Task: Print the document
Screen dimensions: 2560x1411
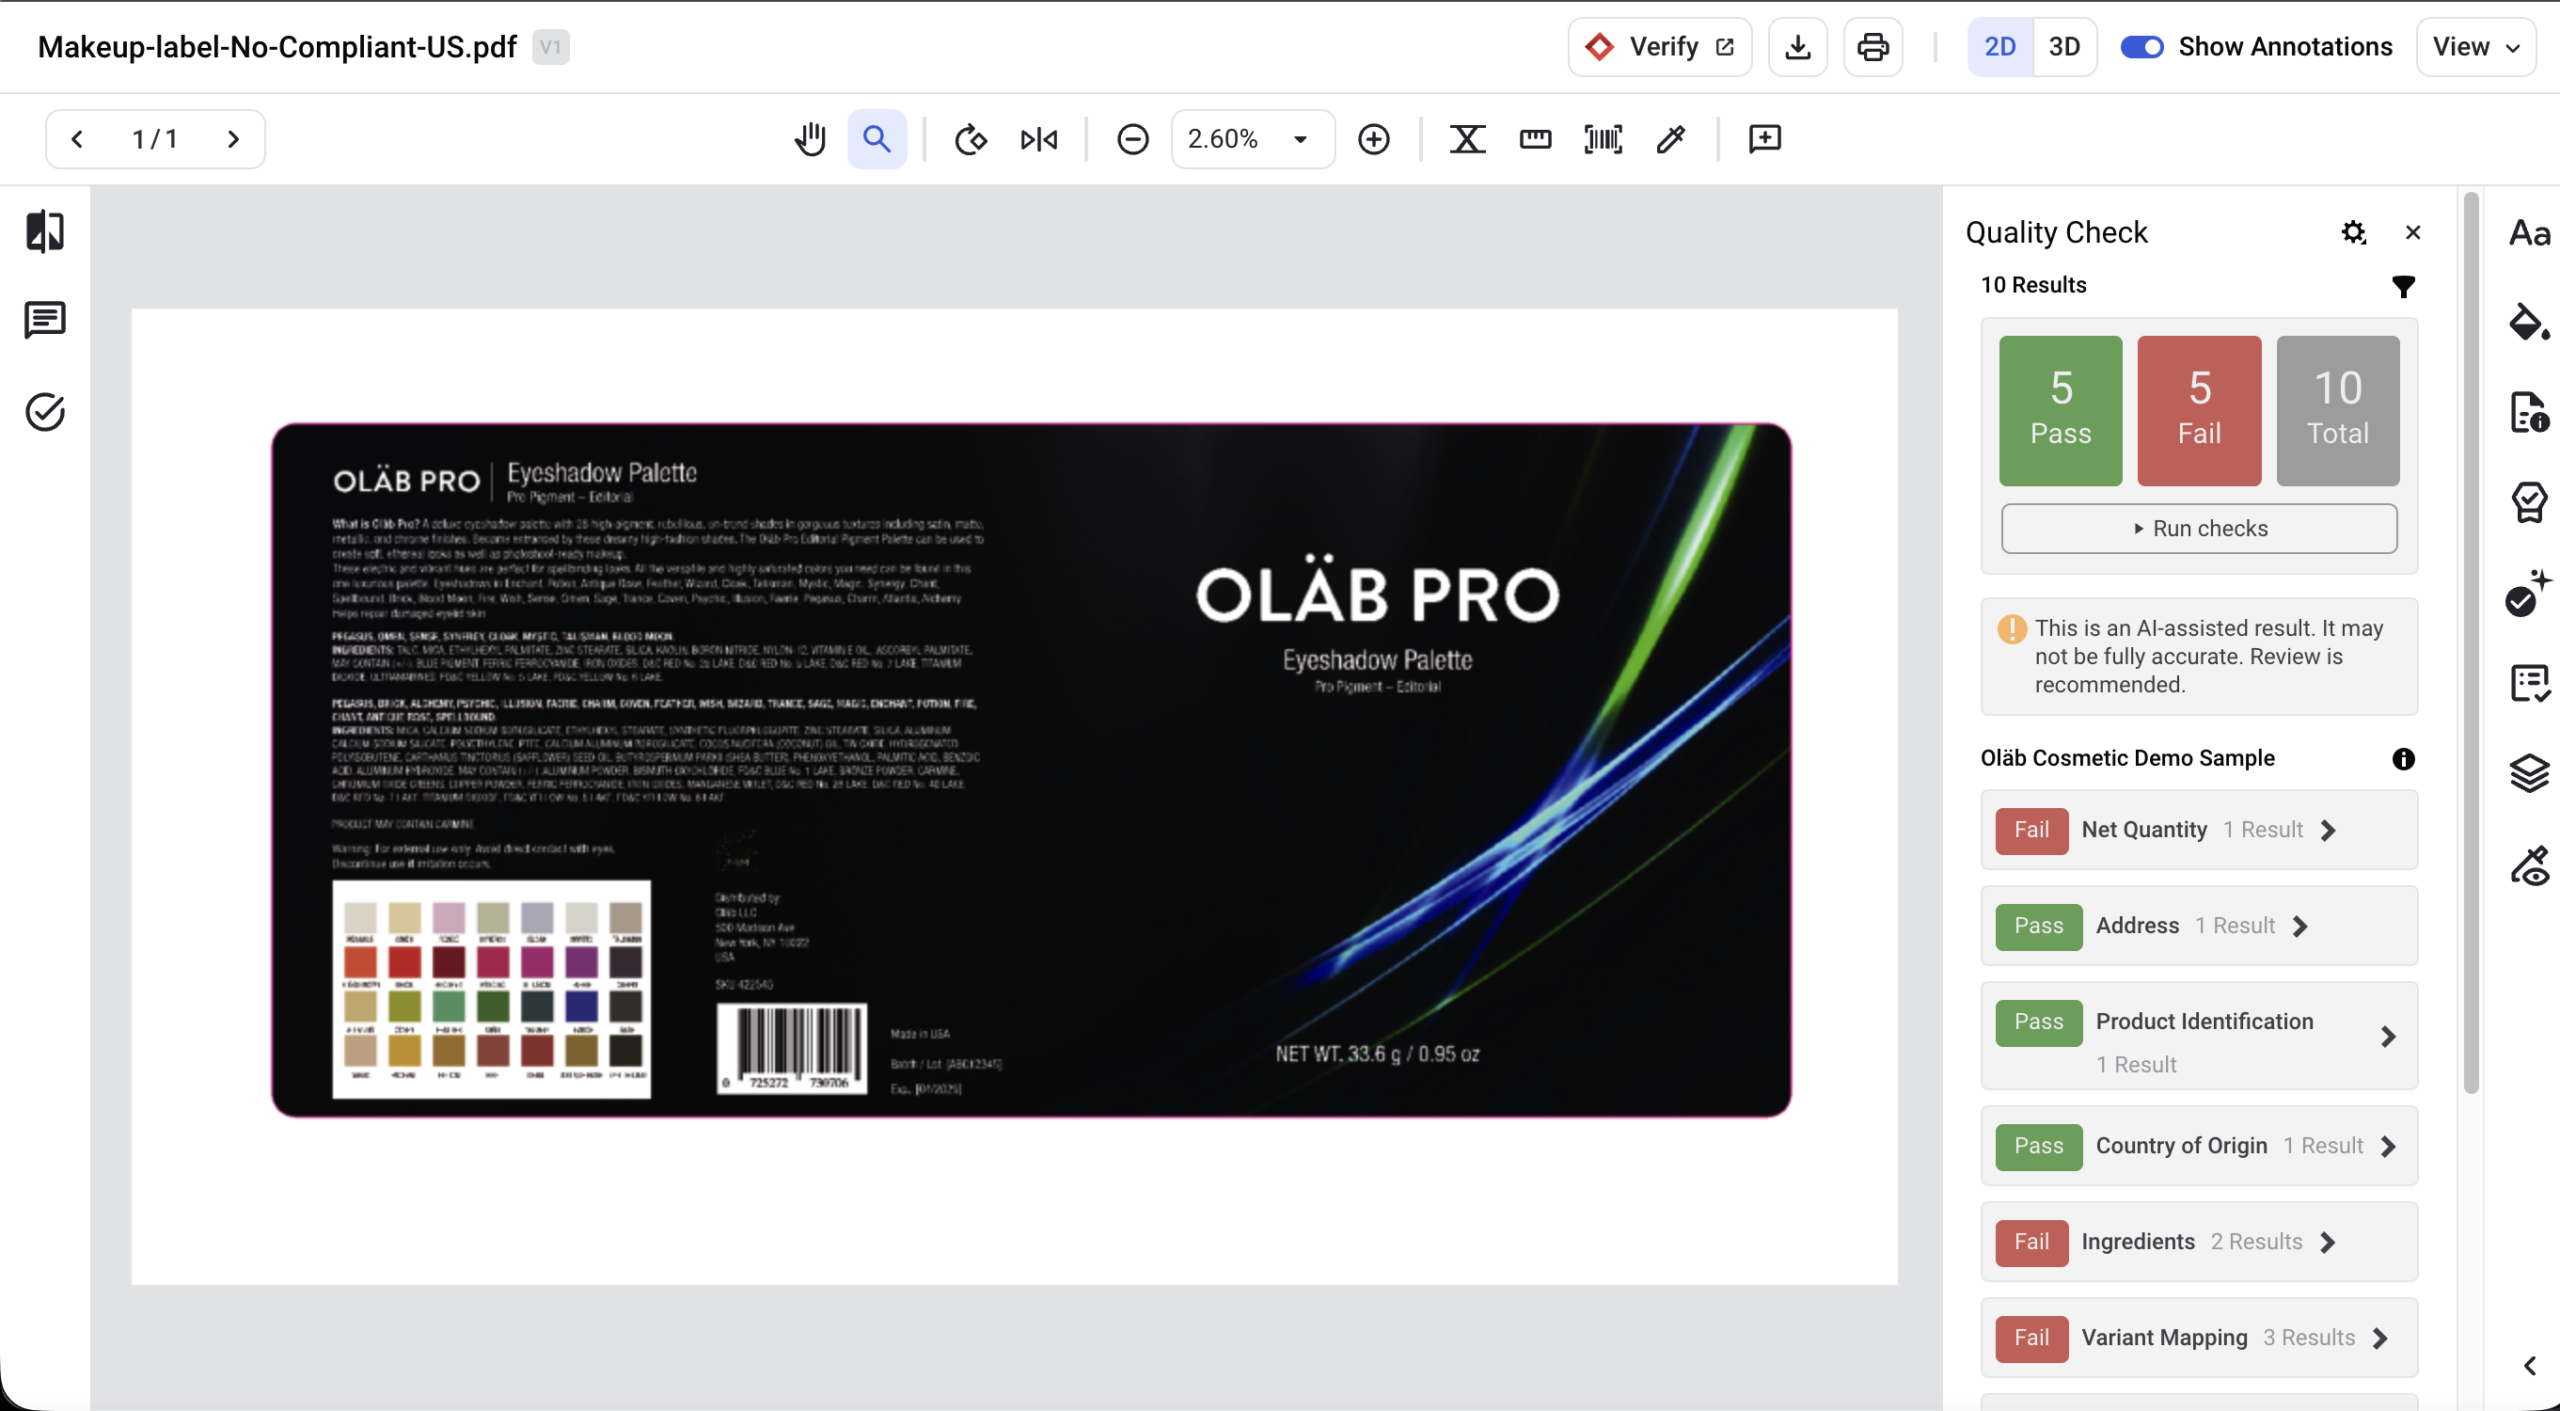Action: [1873, 47]
